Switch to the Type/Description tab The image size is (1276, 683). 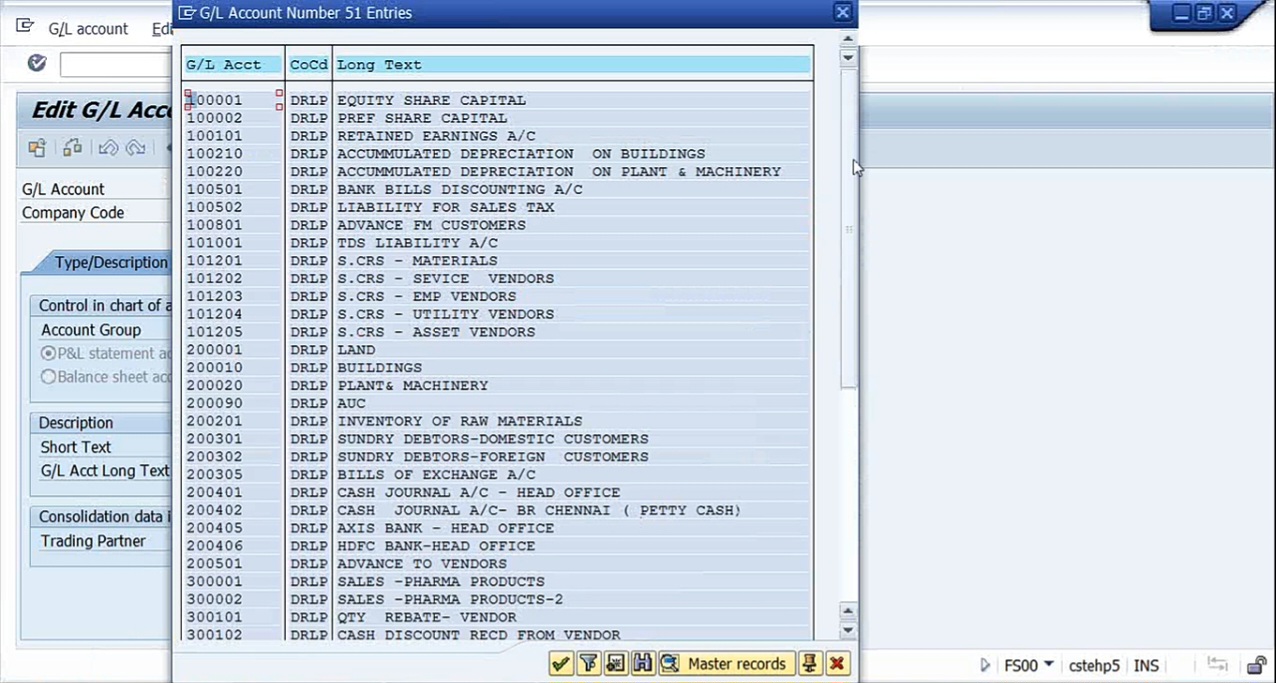pos(111,262)
